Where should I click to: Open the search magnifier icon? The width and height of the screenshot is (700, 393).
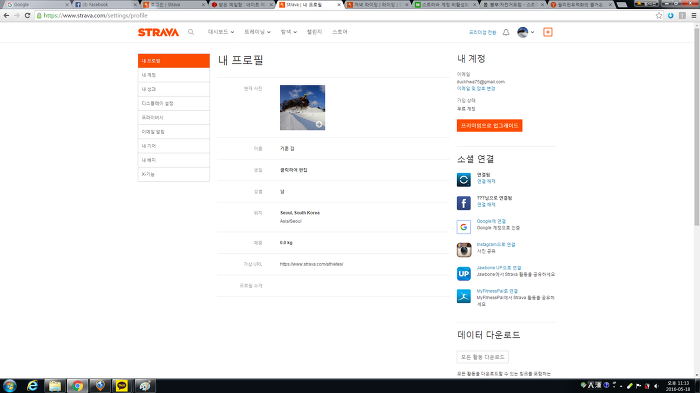tap(191, 32)
